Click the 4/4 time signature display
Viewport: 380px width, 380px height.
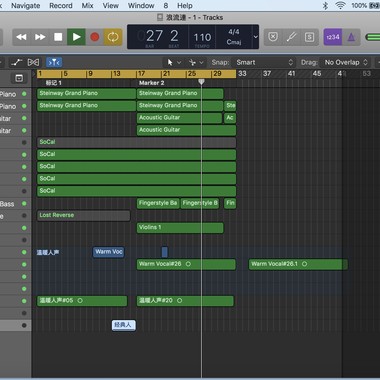click(x=234, y=32)
